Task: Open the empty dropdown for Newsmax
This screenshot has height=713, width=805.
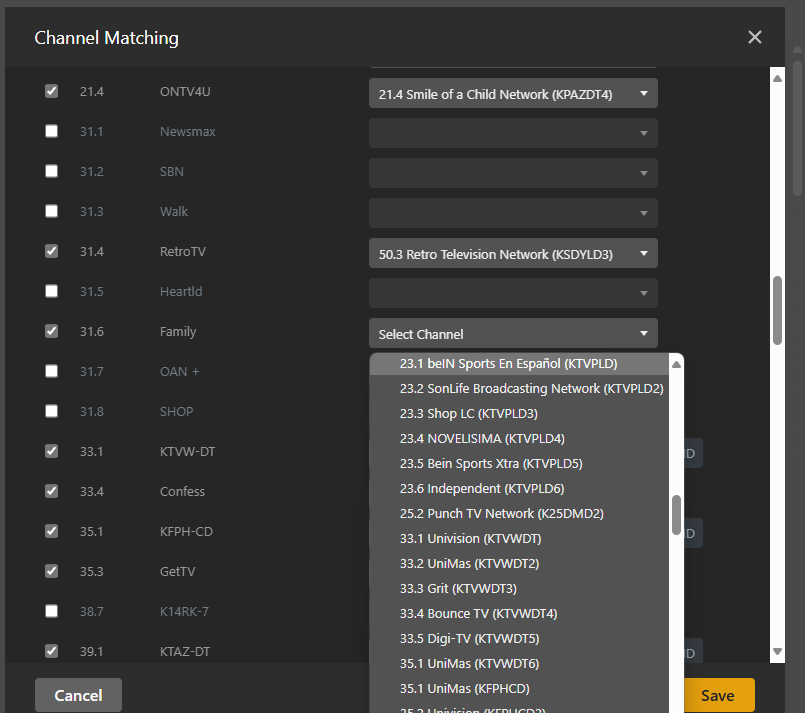Action: pos(513,133)
